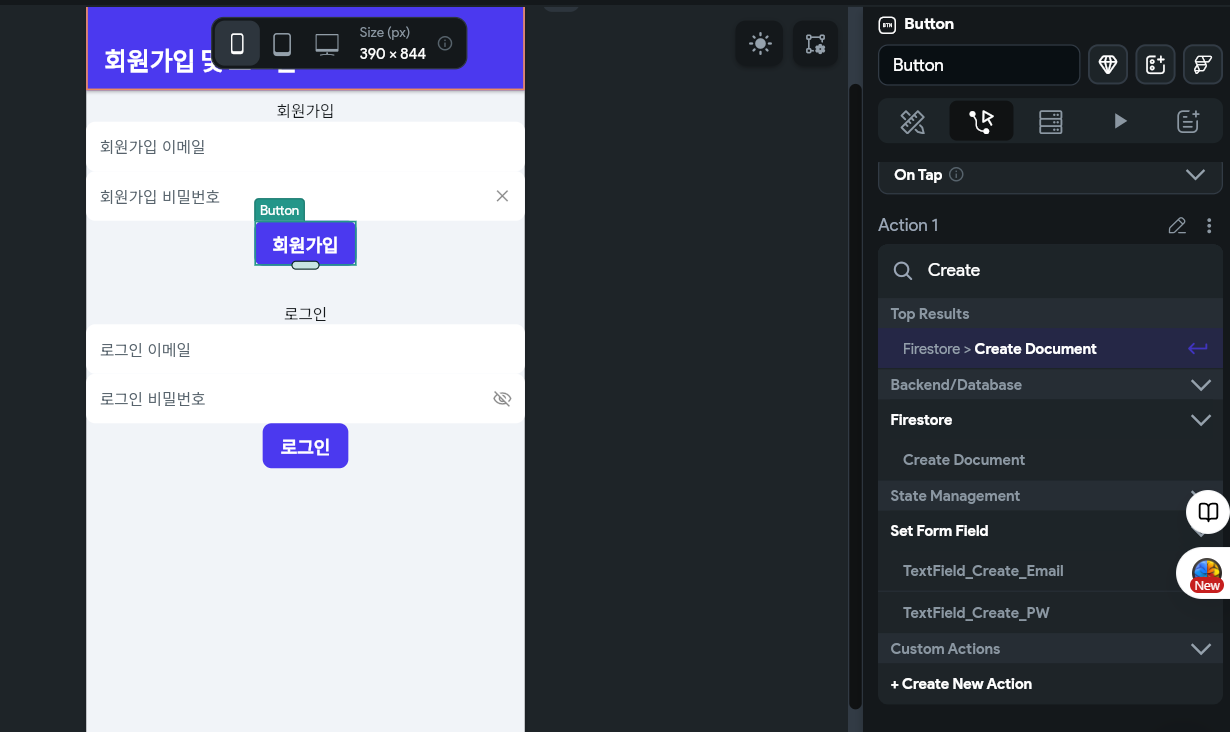Click the vertical scrollbar beside properties panel
The width and height of the screenshot is (1230, 732).
pos(855,395)
